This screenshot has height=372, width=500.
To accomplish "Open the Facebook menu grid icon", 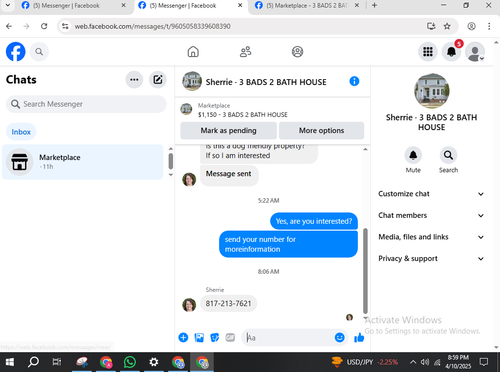I will tap(428, 52).
